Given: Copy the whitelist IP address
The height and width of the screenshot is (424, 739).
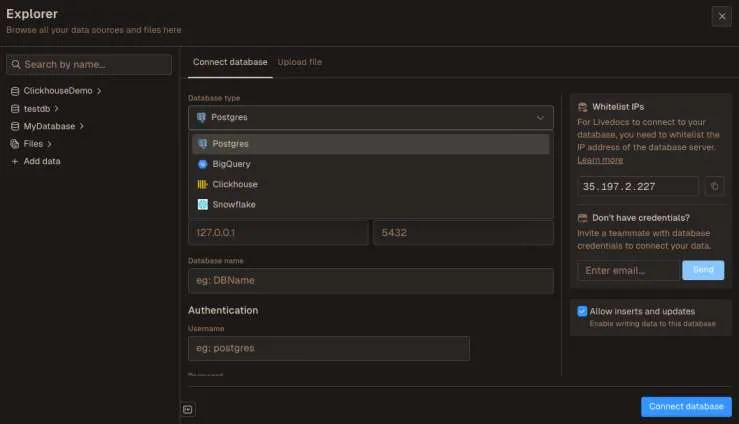Looking at the screenshot, I should 714,186.
